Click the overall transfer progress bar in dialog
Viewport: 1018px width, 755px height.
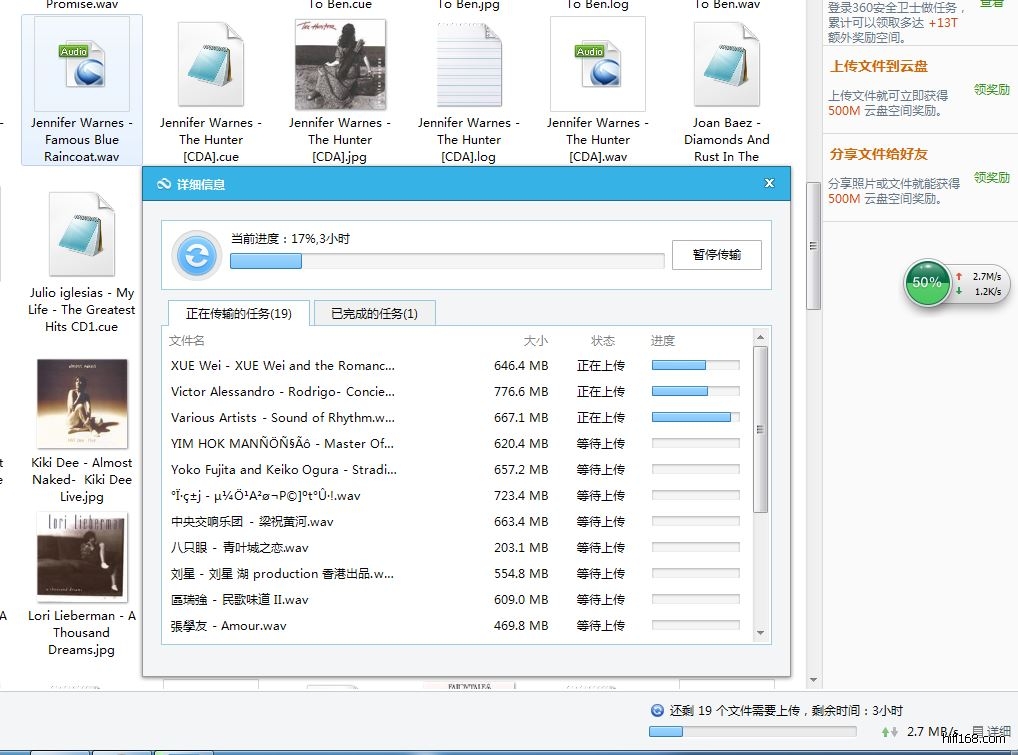tap(447, 261)
